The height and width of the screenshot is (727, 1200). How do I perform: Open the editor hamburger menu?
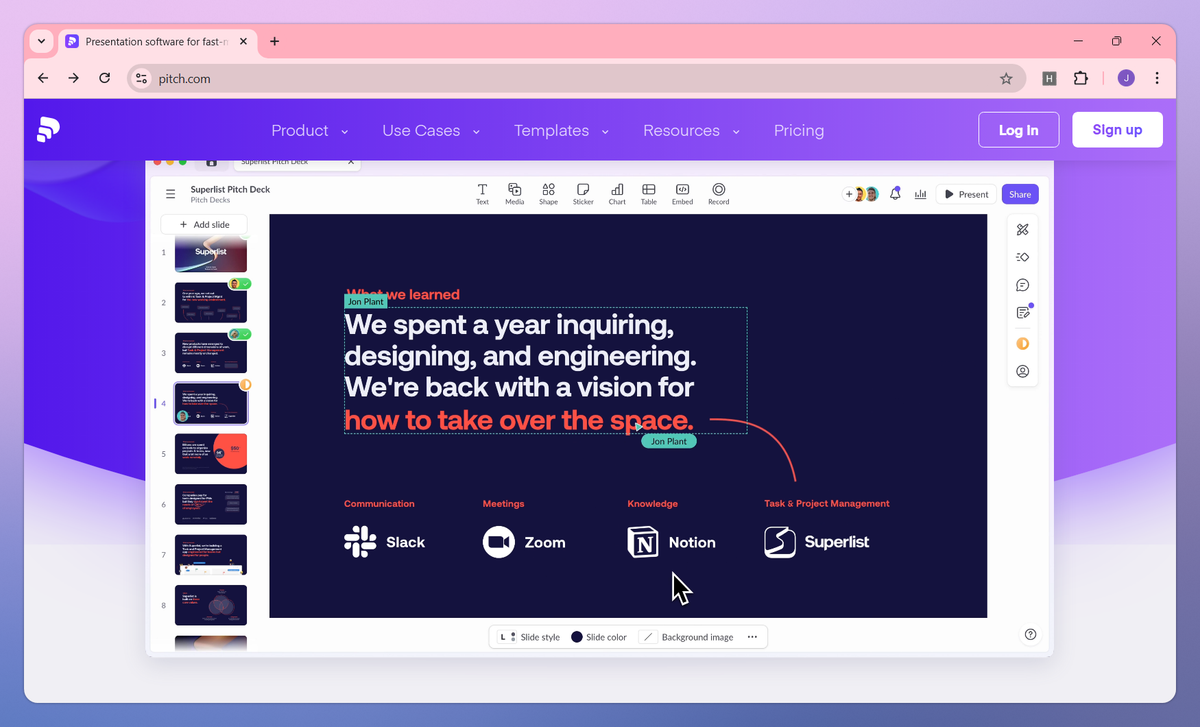[171, 194]
